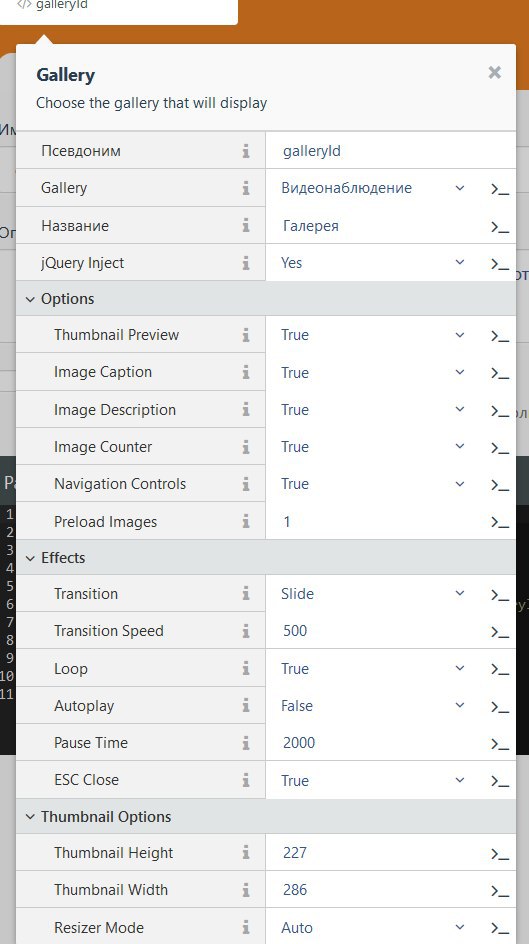Click info icon next to Псевдоним

point(246,151)
